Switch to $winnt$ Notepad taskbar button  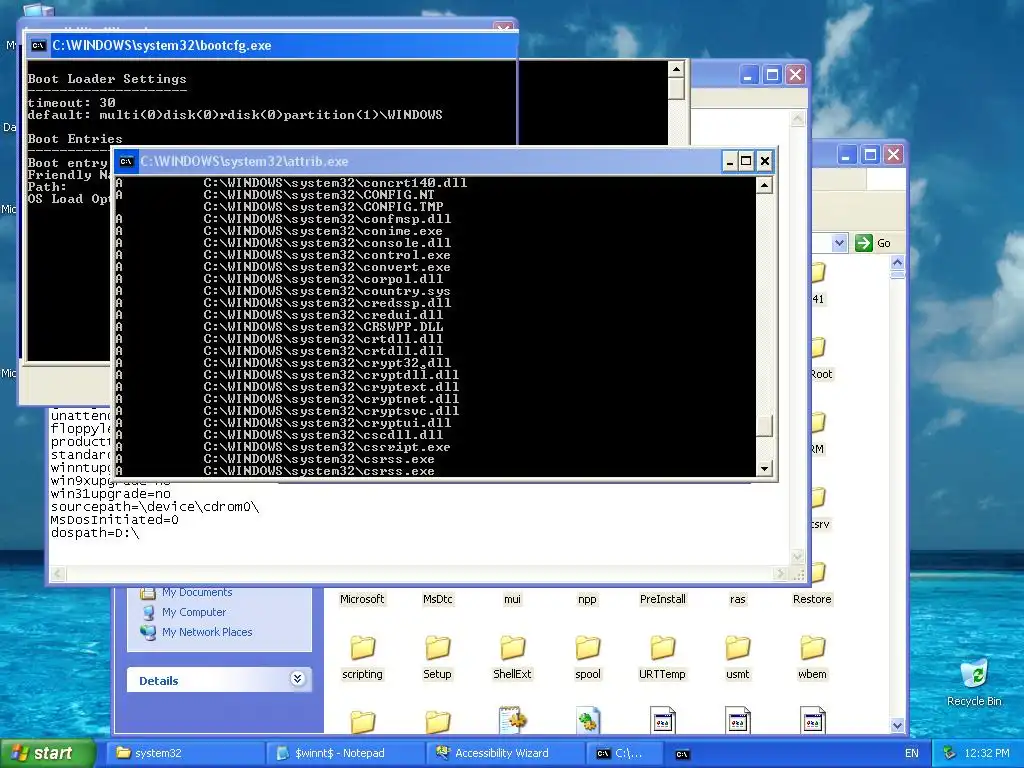(x=346, y=753)
